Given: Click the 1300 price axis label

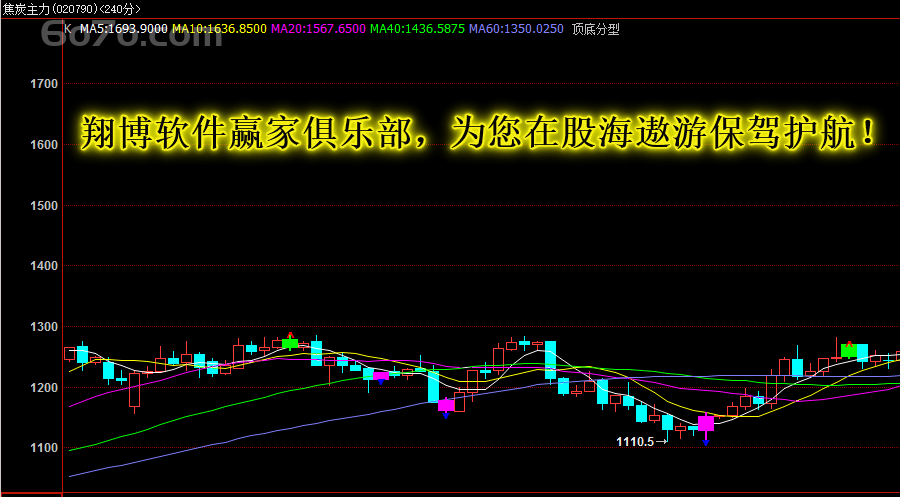Looking at the screenshot, I should point(44,327).
